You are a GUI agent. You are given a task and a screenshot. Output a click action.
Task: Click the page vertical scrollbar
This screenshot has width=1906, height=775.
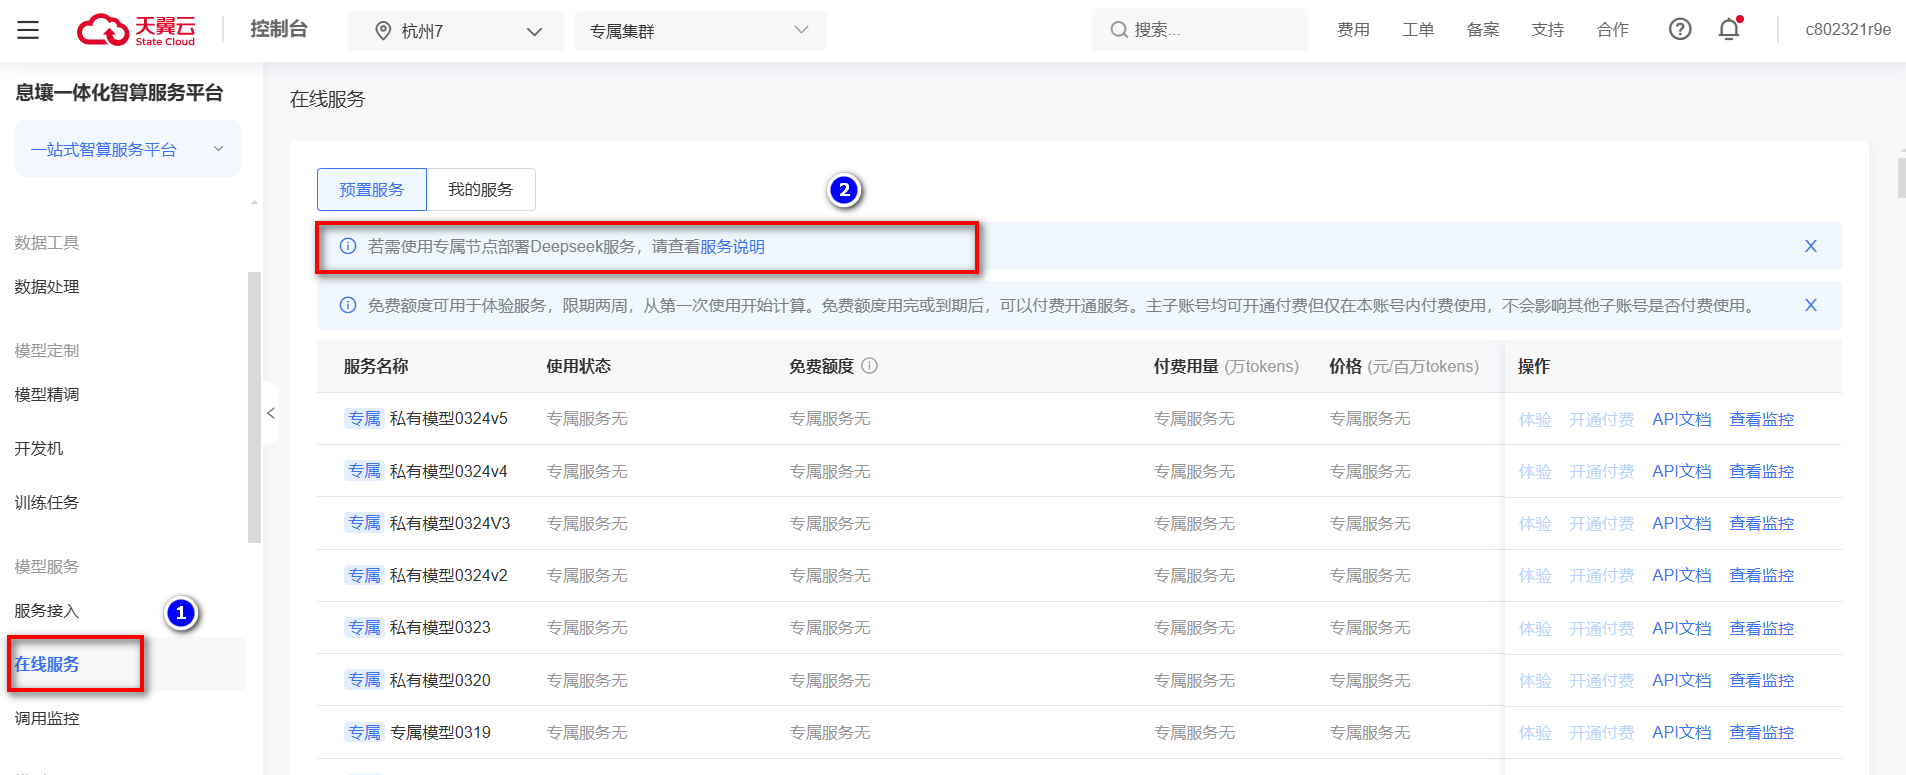[1901, 177]
